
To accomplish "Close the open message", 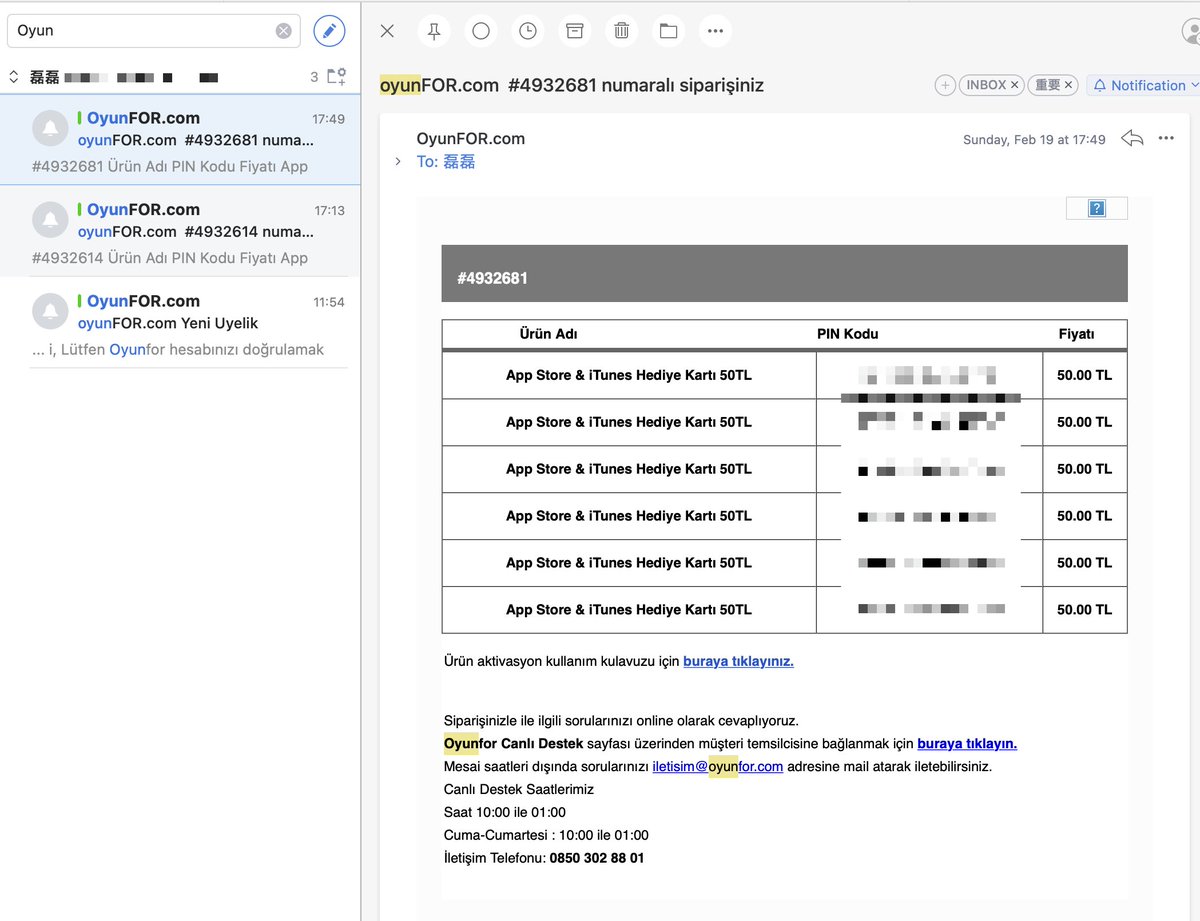I will coord(387,31).
